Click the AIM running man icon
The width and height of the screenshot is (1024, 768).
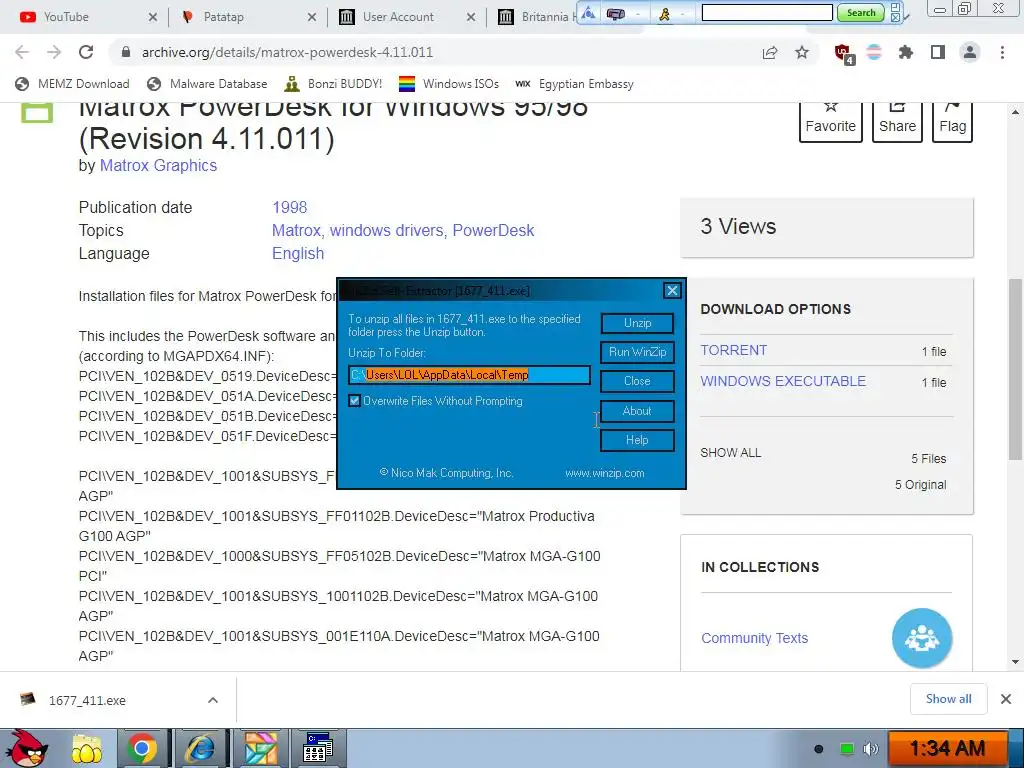(x=665, y=13)
